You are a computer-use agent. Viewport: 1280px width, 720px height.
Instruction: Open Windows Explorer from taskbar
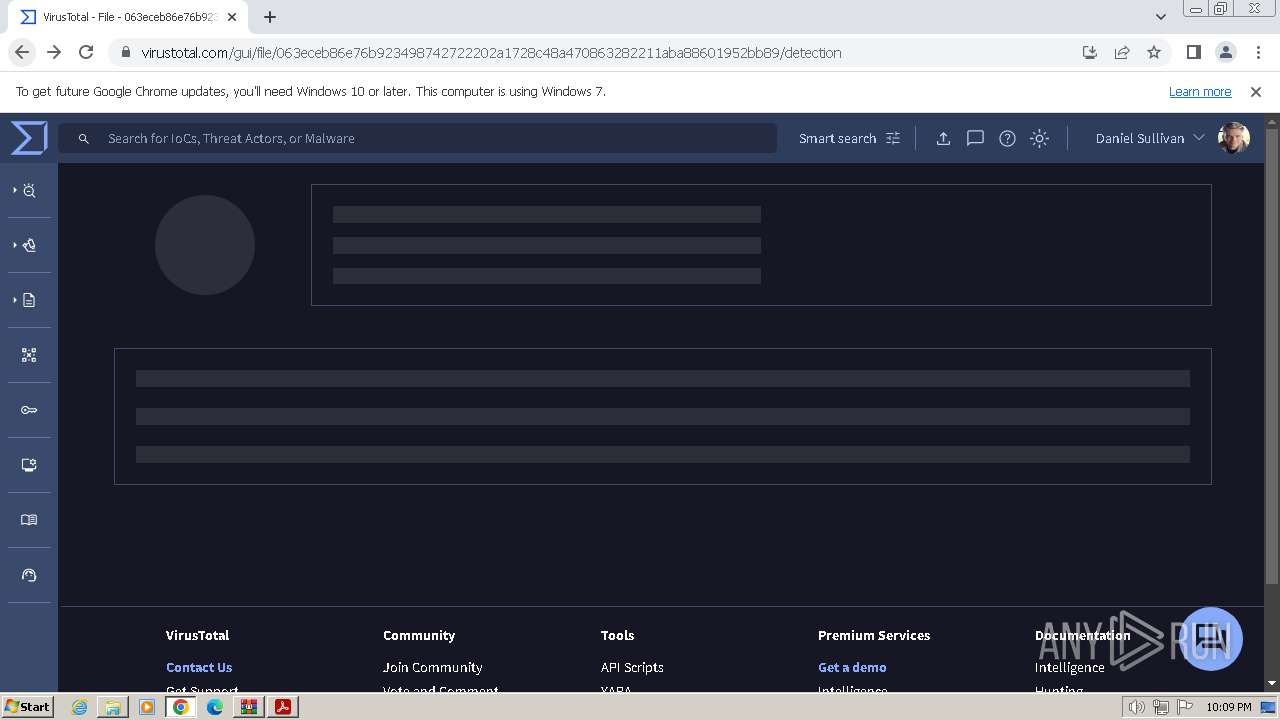[x=113, y=706]
